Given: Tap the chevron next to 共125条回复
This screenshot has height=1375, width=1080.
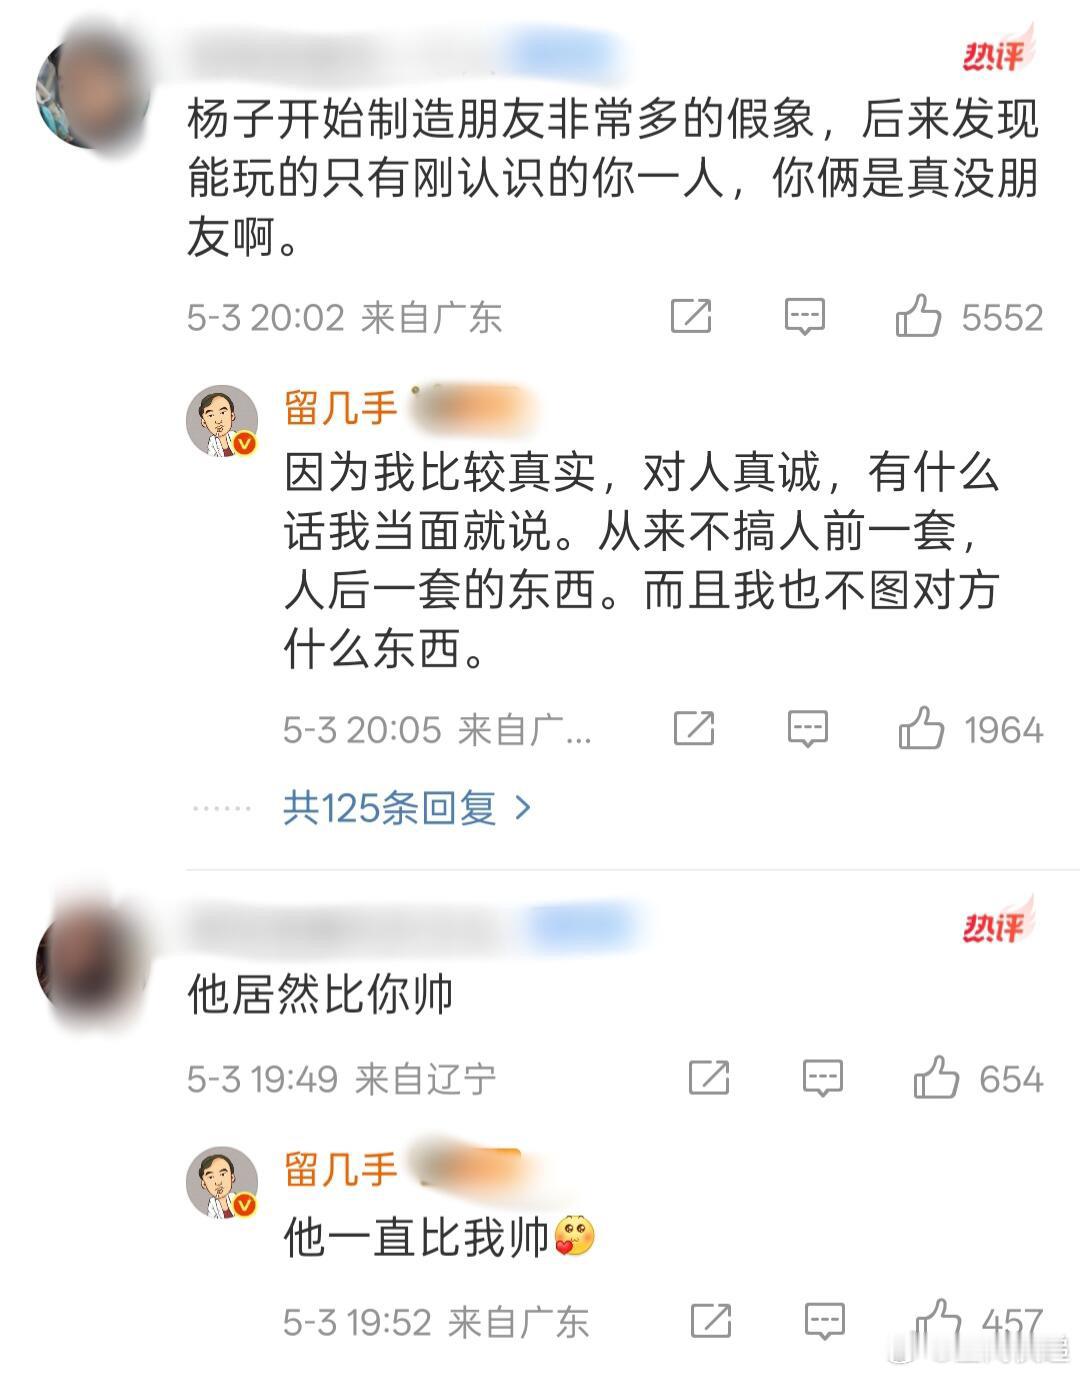Looking at the screenshot, I should pos(522,808).
